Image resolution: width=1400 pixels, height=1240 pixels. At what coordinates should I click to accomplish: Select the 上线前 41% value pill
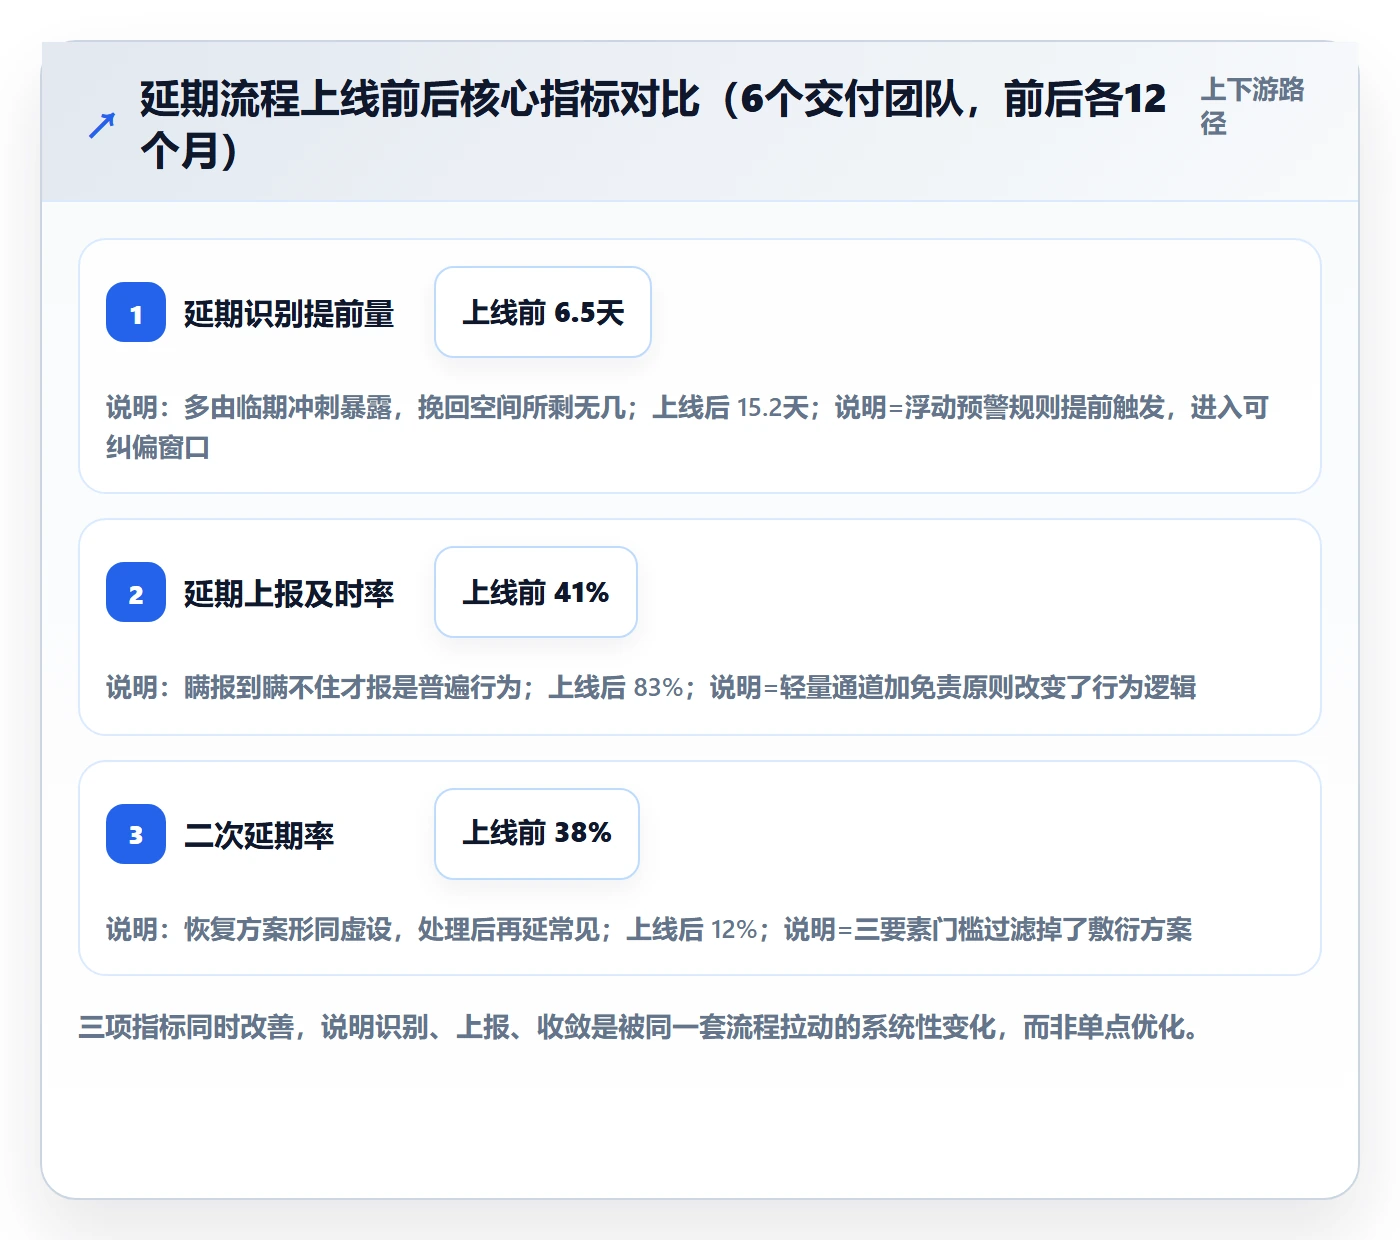tap(536, 592)
